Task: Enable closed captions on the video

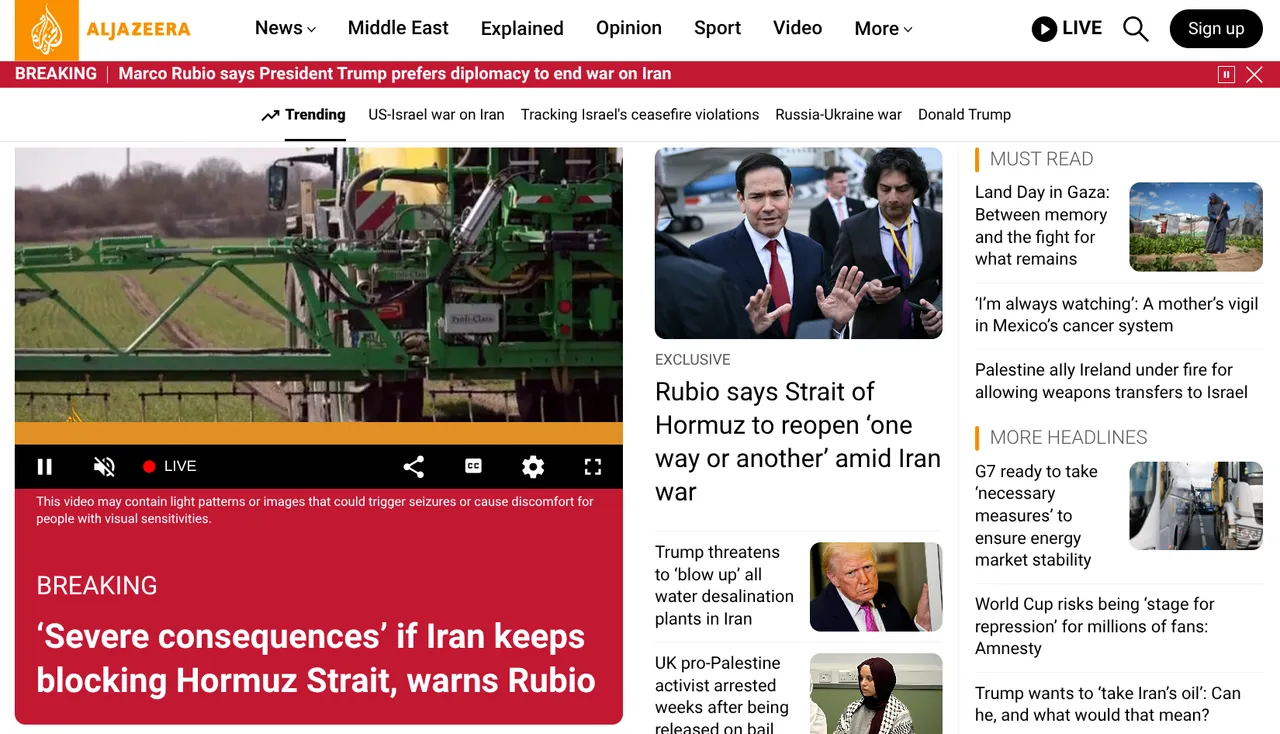Action: [473, 466]
